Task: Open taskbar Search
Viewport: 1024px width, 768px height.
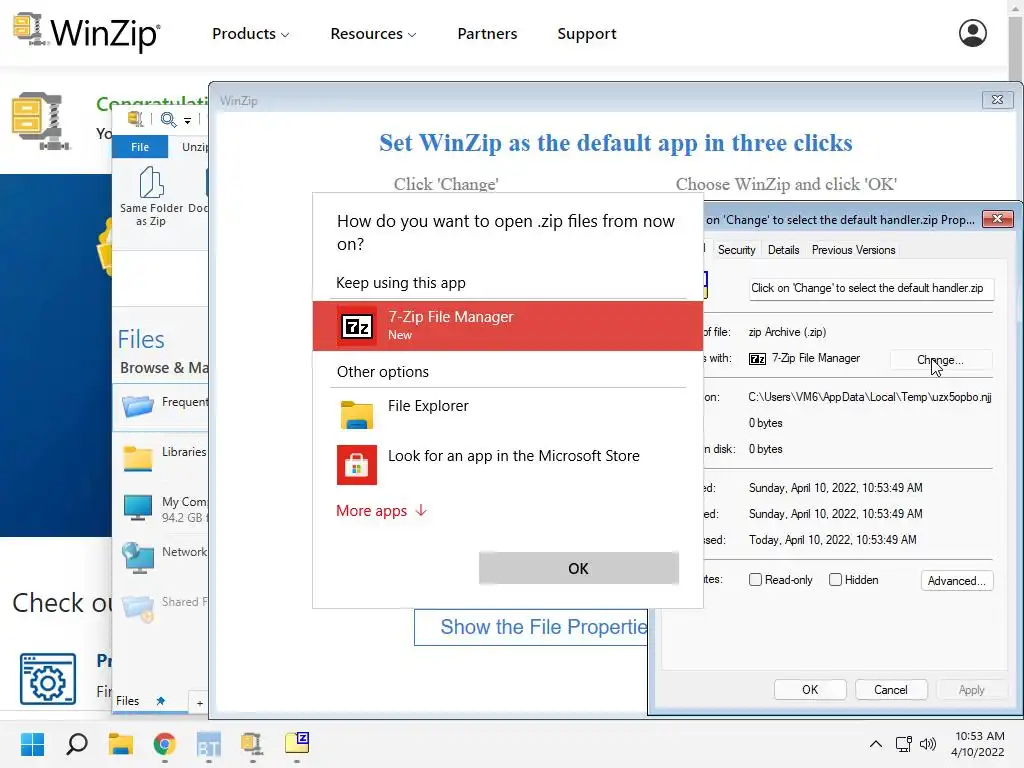Action: tap(76, 744)
